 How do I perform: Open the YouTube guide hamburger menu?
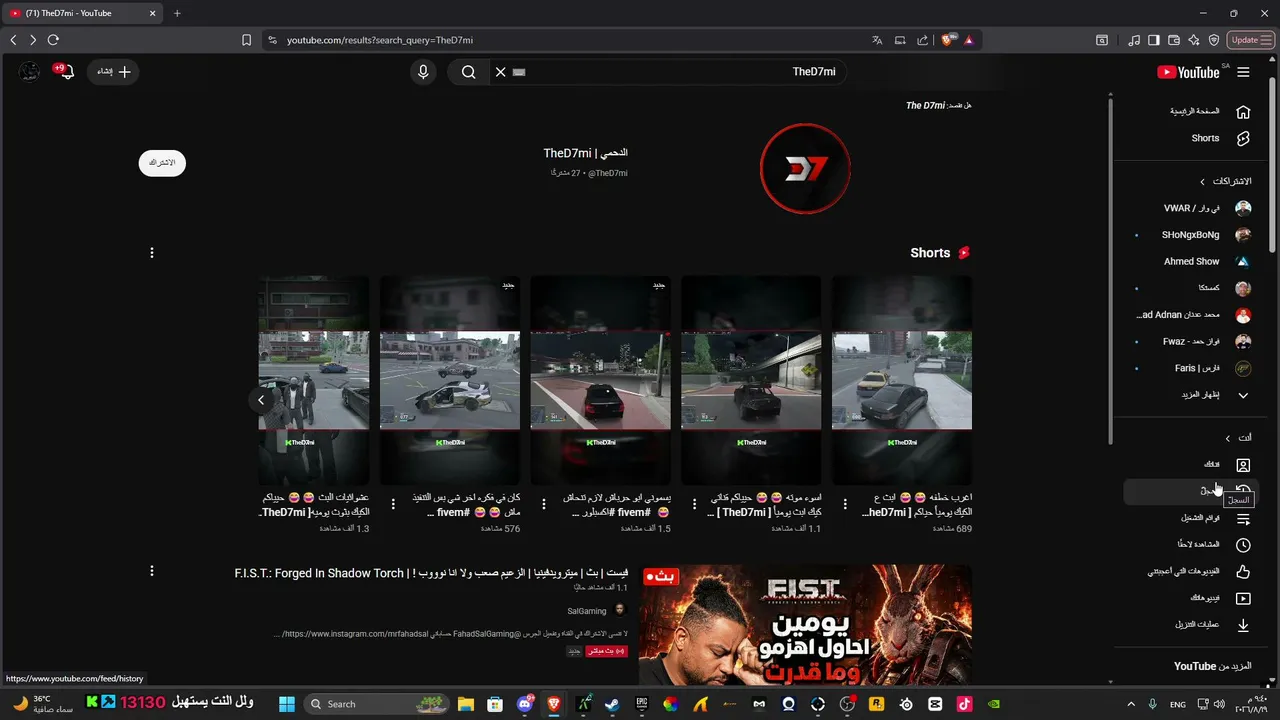tap(1243, 72)
